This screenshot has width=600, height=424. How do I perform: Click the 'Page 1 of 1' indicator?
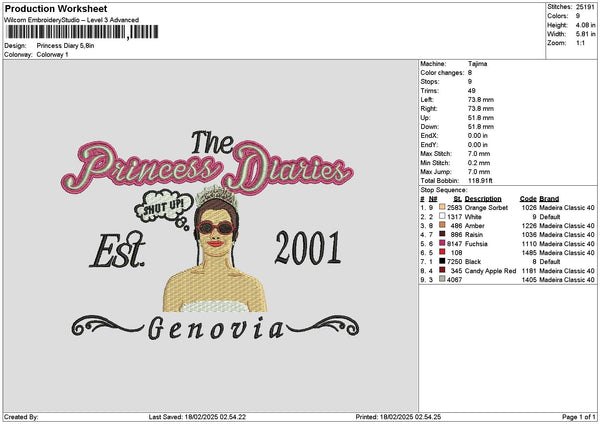[x=579, y=417]
